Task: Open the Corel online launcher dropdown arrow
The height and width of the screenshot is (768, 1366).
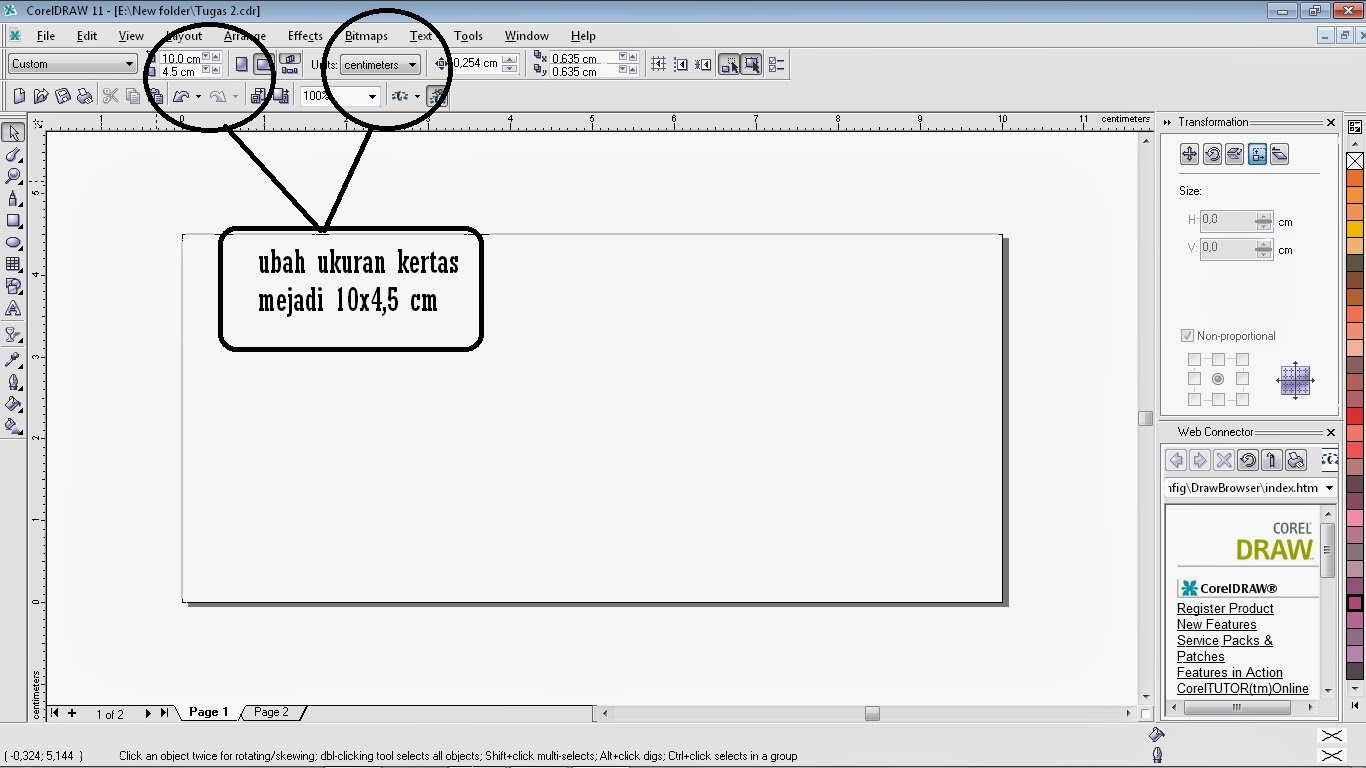Action: 417,96
